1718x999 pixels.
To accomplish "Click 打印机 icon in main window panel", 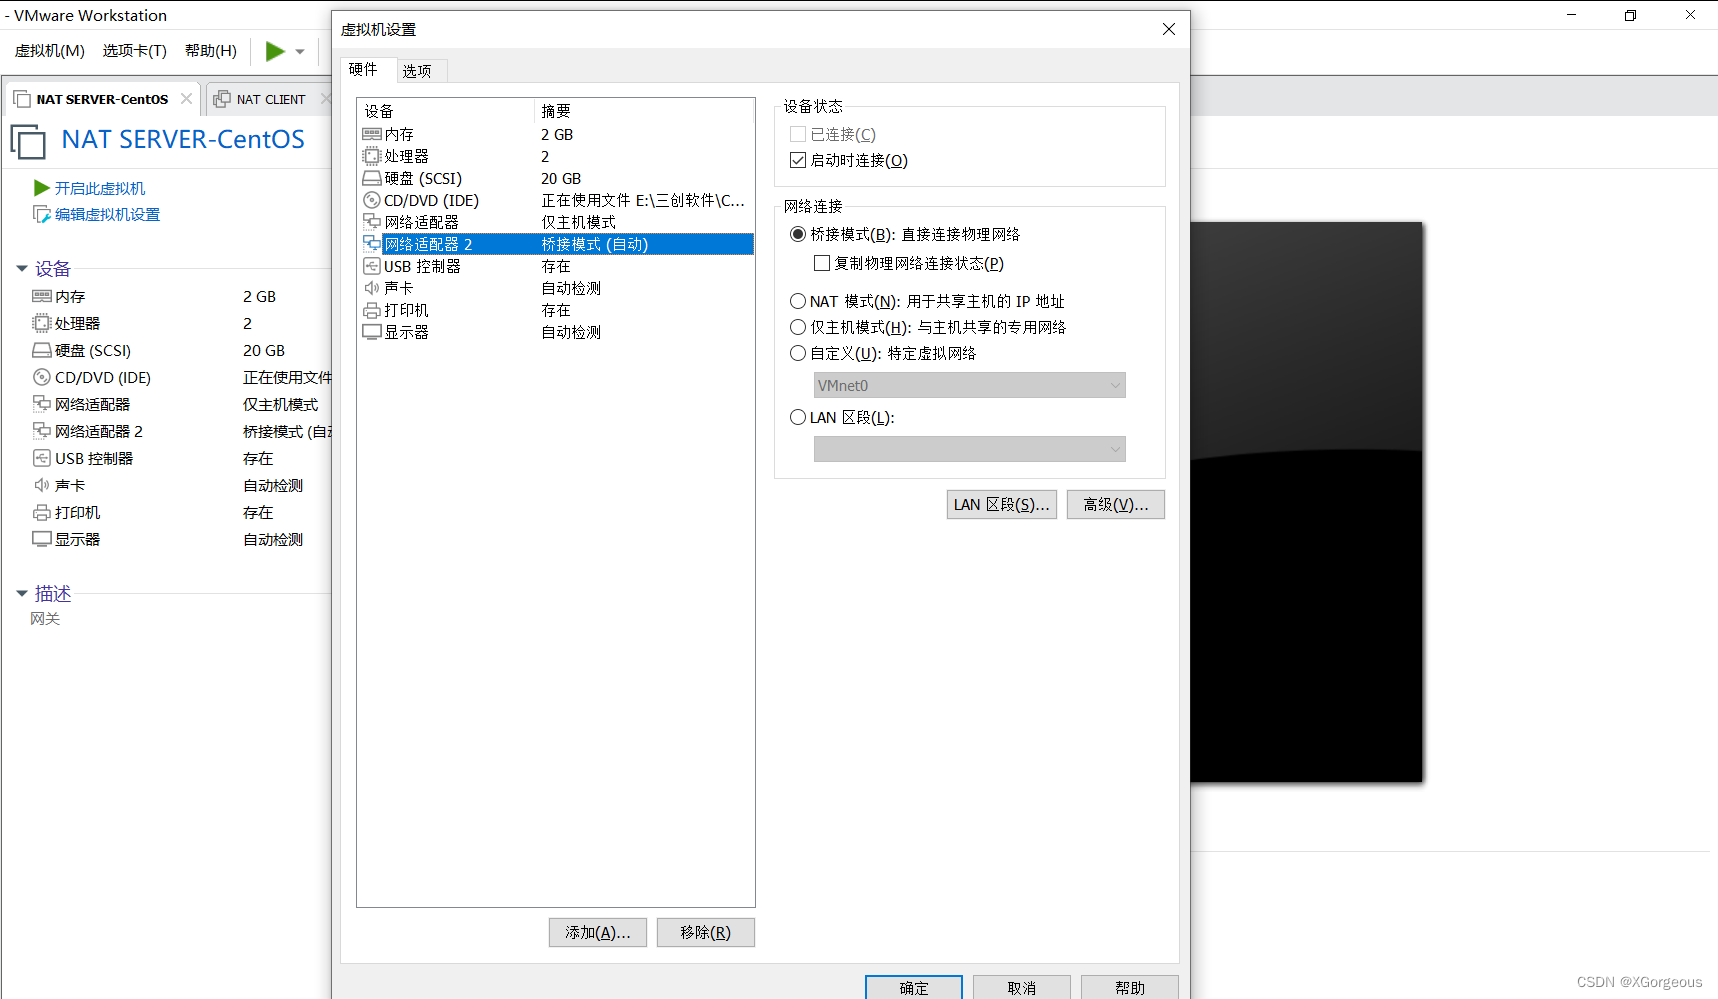I will (x=42, y=512).
